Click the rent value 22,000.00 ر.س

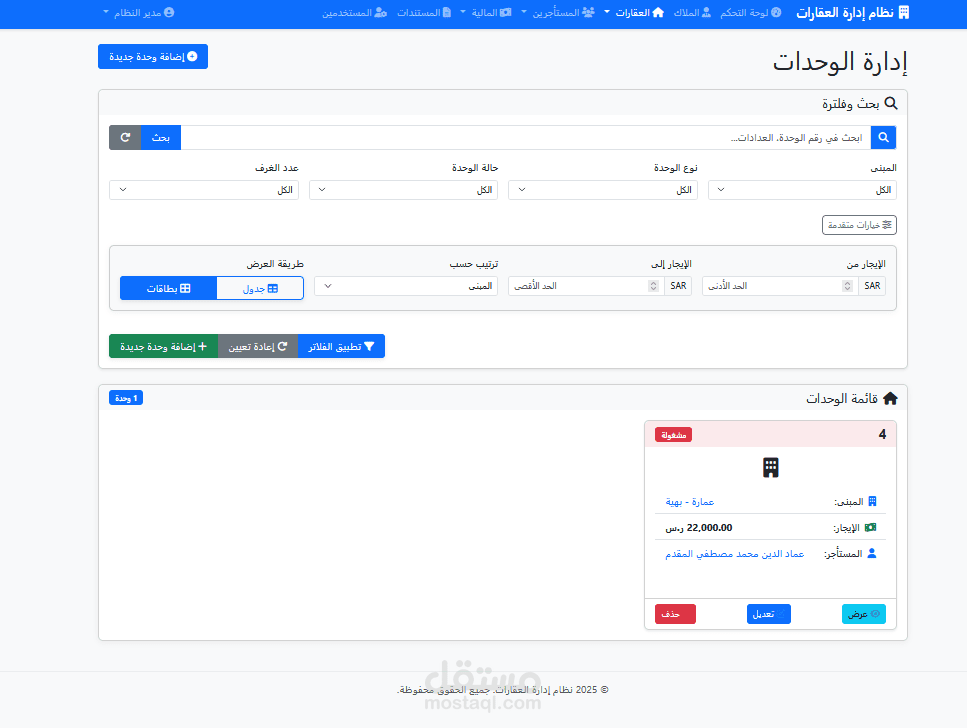(699, 527)
